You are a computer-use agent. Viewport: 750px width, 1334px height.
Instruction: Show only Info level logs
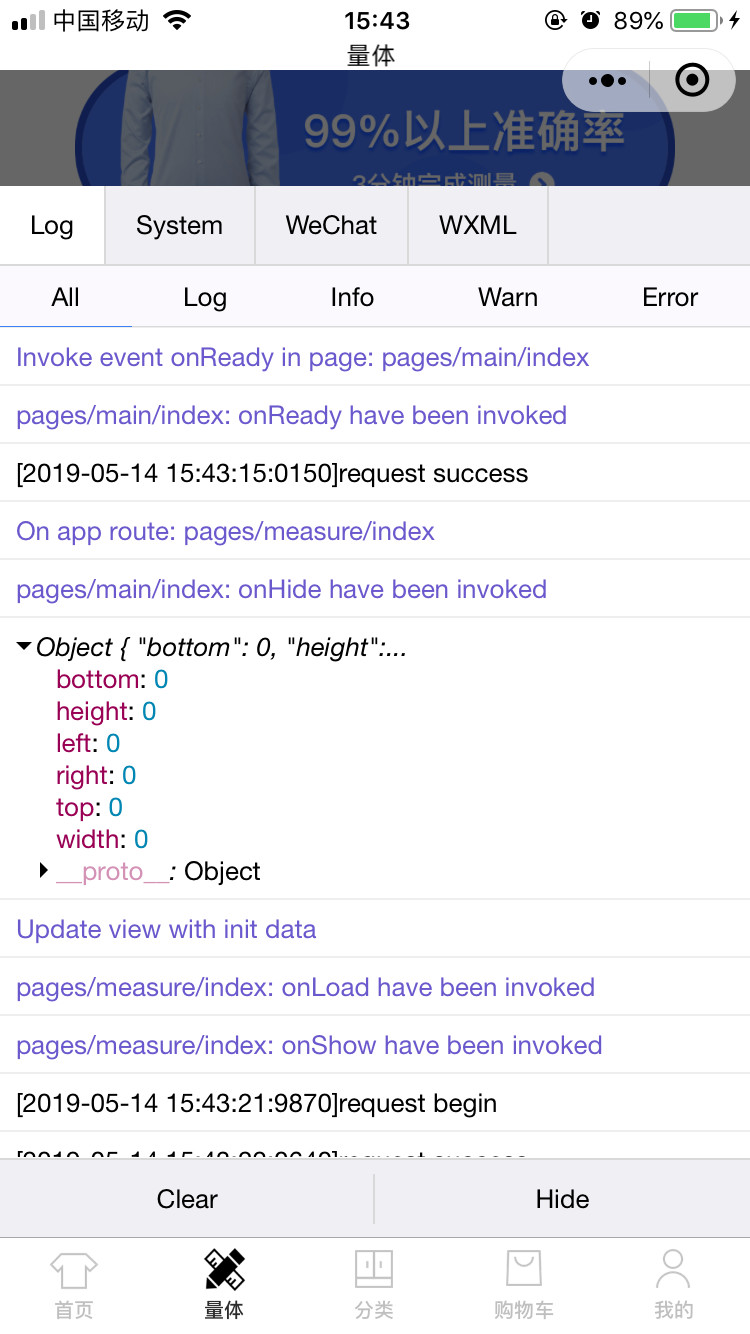tap(352, 297)
